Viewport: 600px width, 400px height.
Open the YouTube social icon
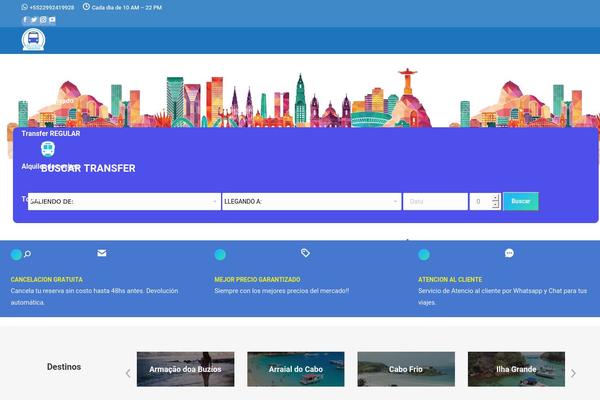(x=52, y=20)
